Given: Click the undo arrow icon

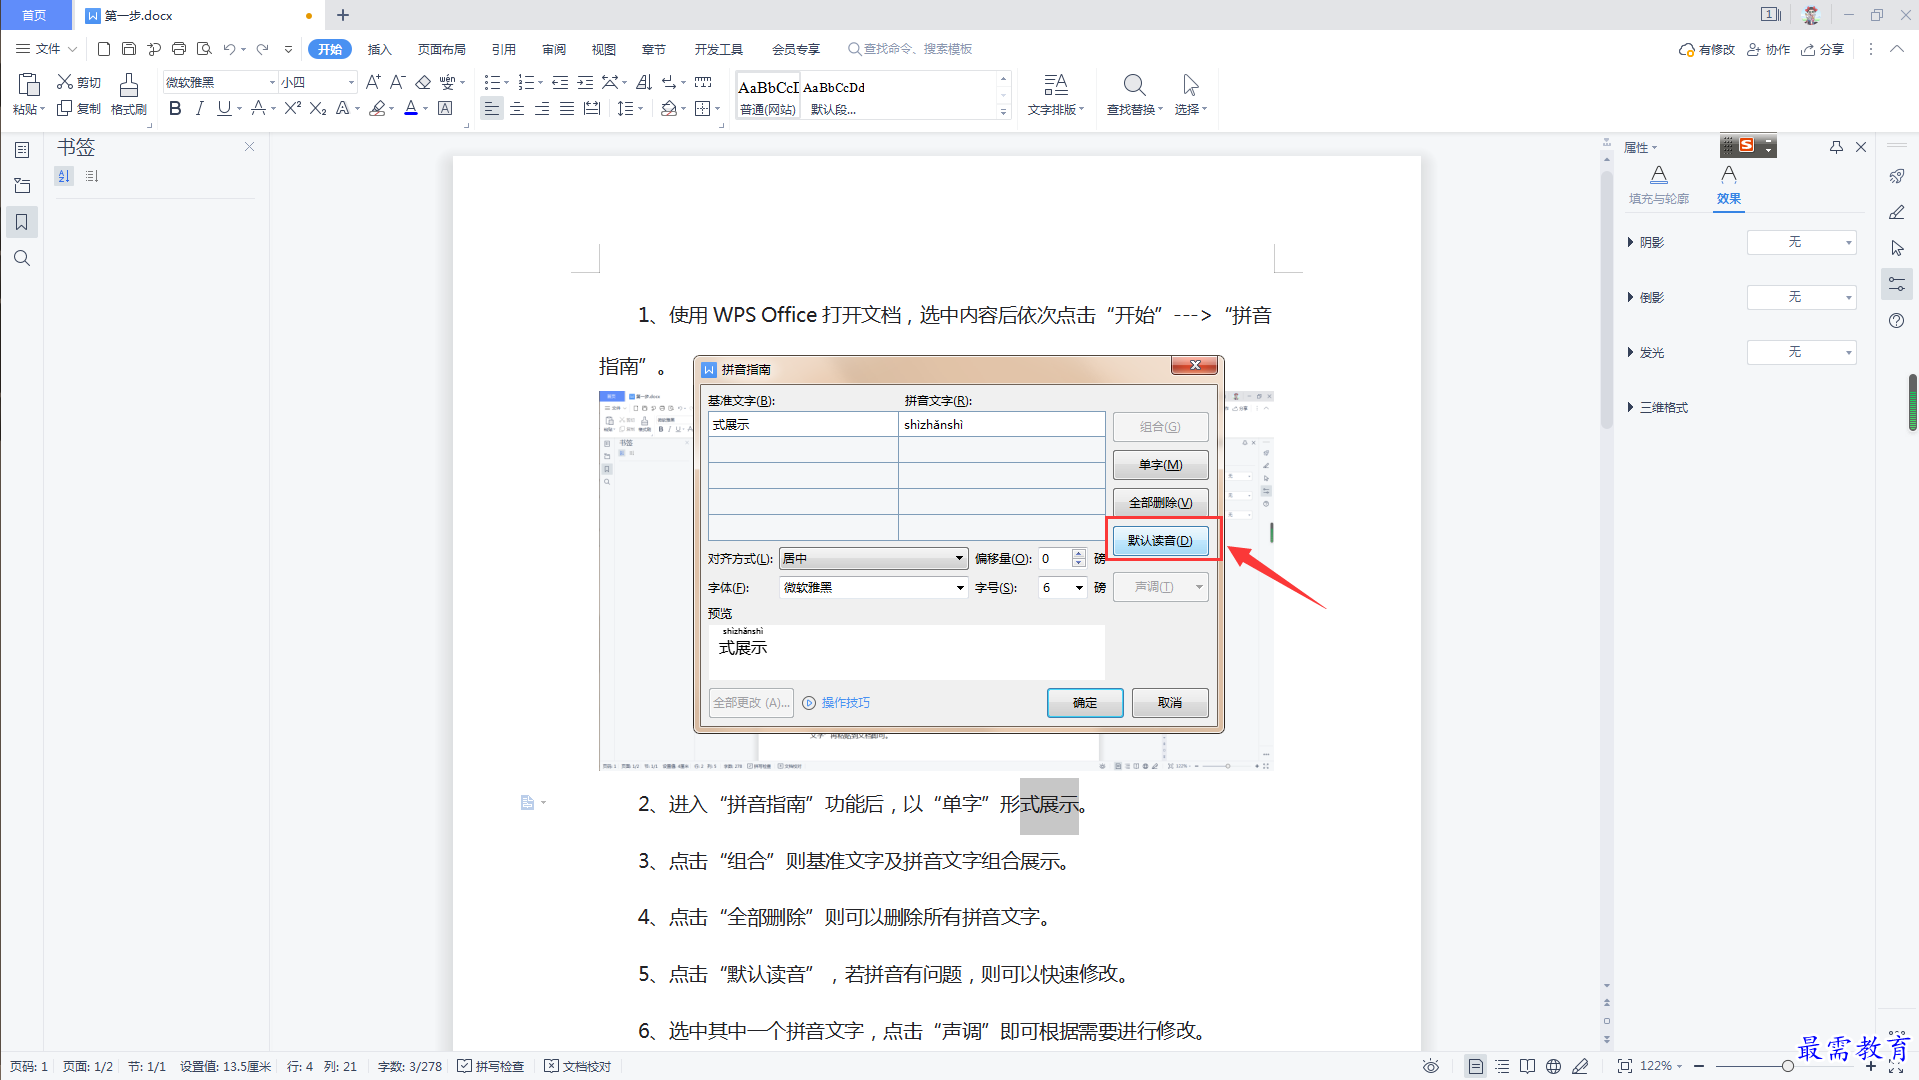Looking at the screenshot, I should point(229,49).
